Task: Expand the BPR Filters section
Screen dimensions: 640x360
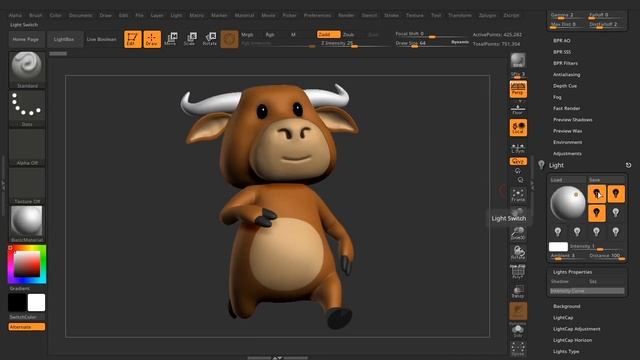Action: click(x=565, y=63)
